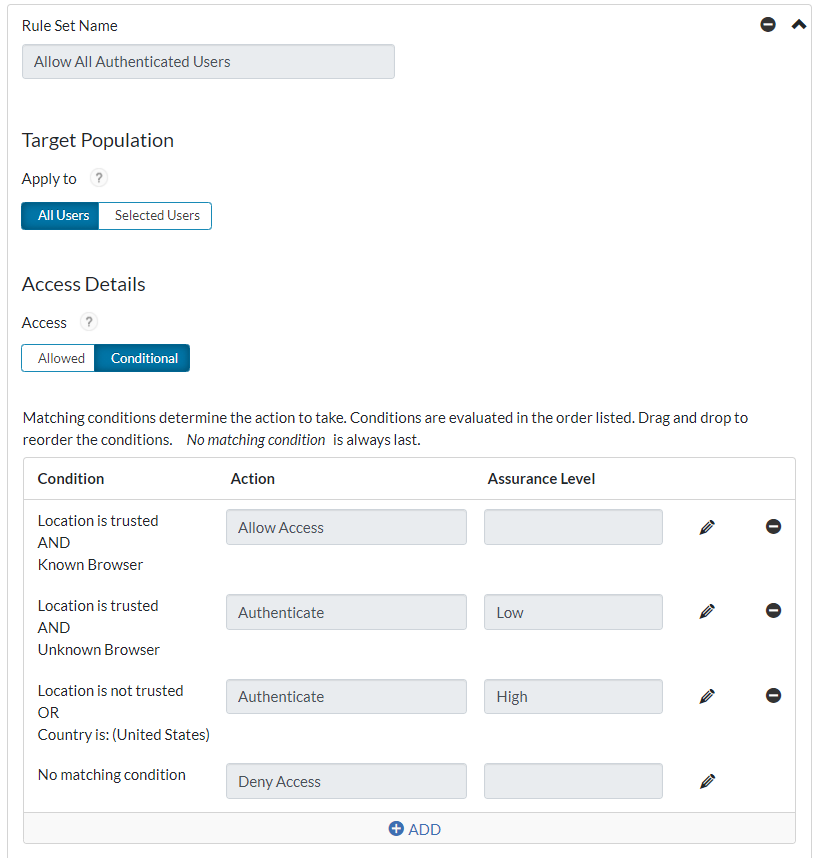Open the Apply to help tooltip
Screen dimensions: 816x858
pyautogui.click(x=97, y=178)
